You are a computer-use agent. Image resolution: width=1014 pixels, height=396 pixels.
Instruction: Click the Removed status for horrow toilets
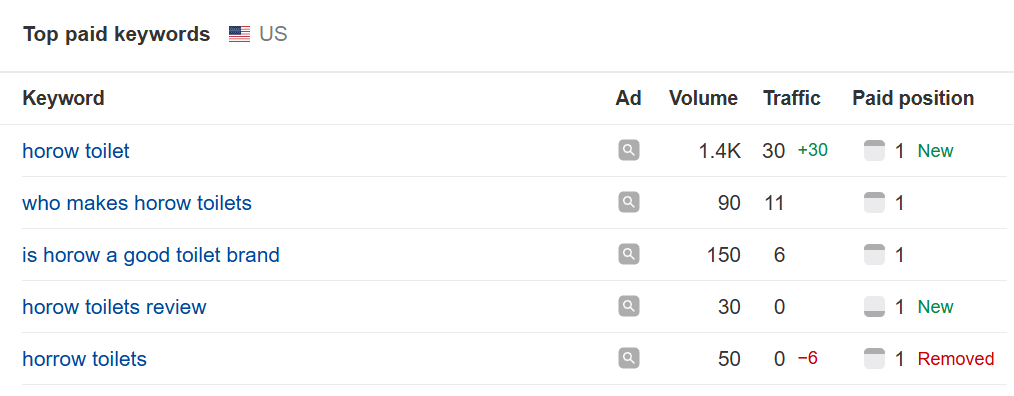[956, 358]
